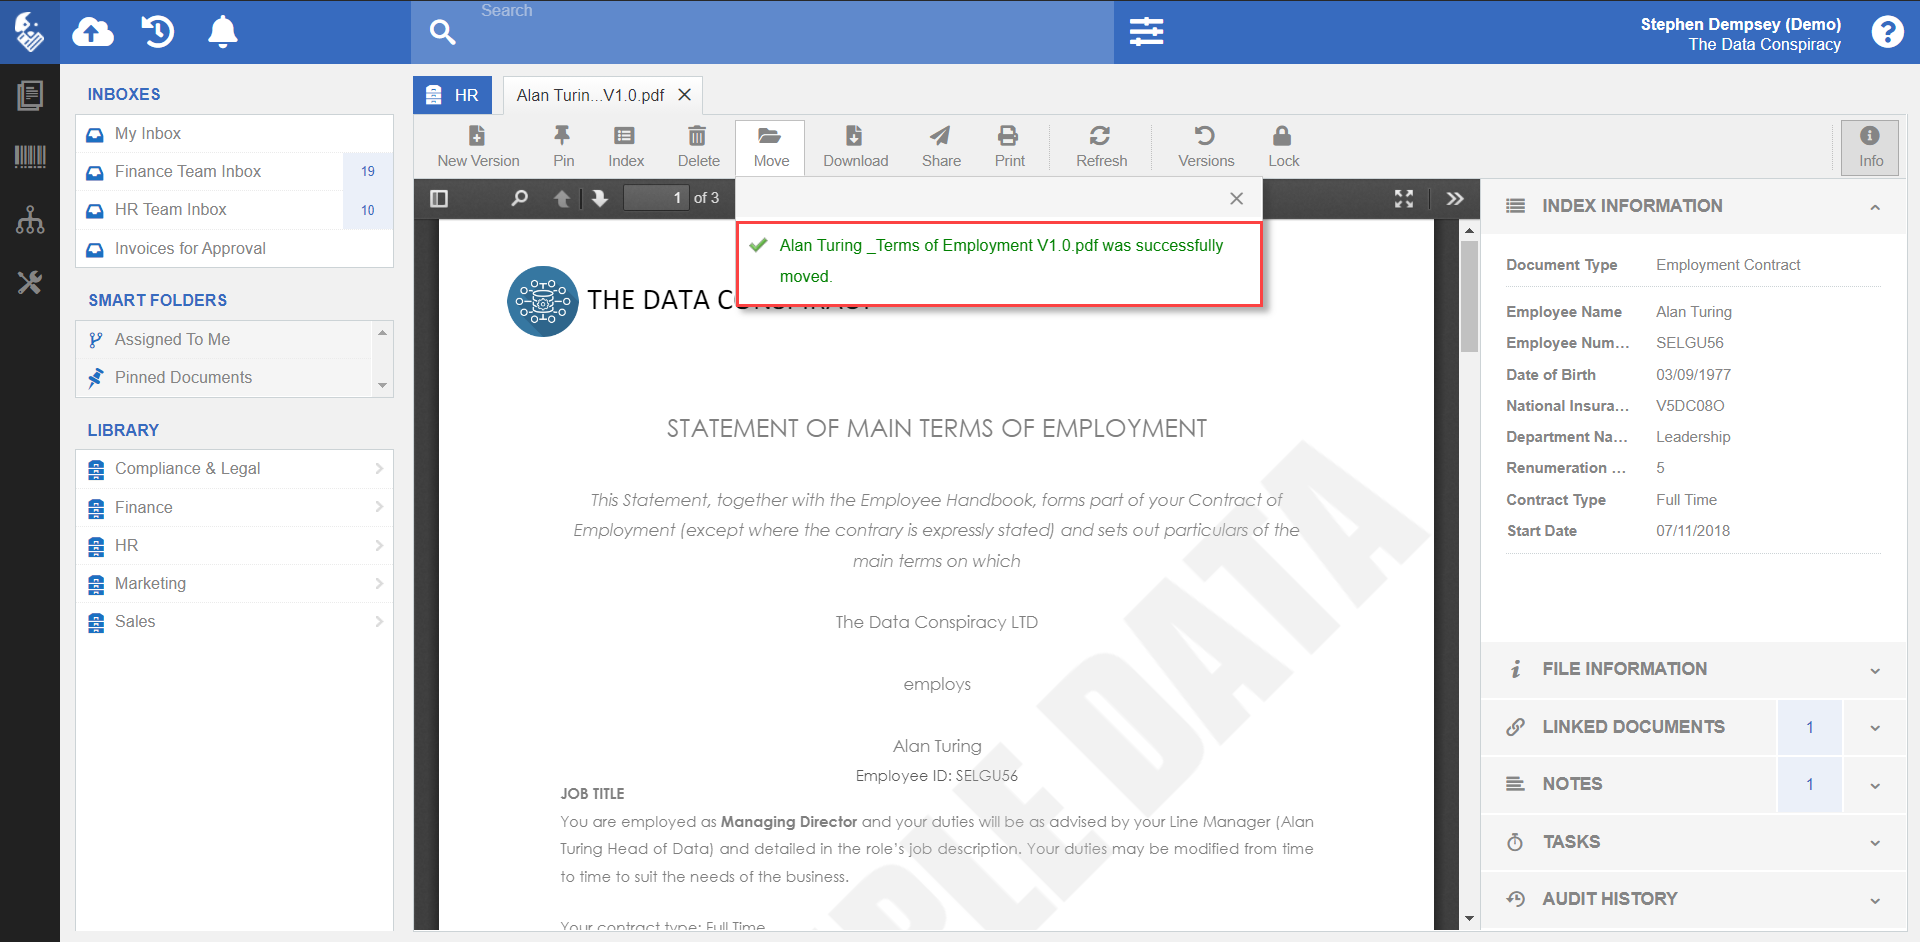Download the document
The height and width of the screenshot is (942, 1920).
tap(855, 147)
